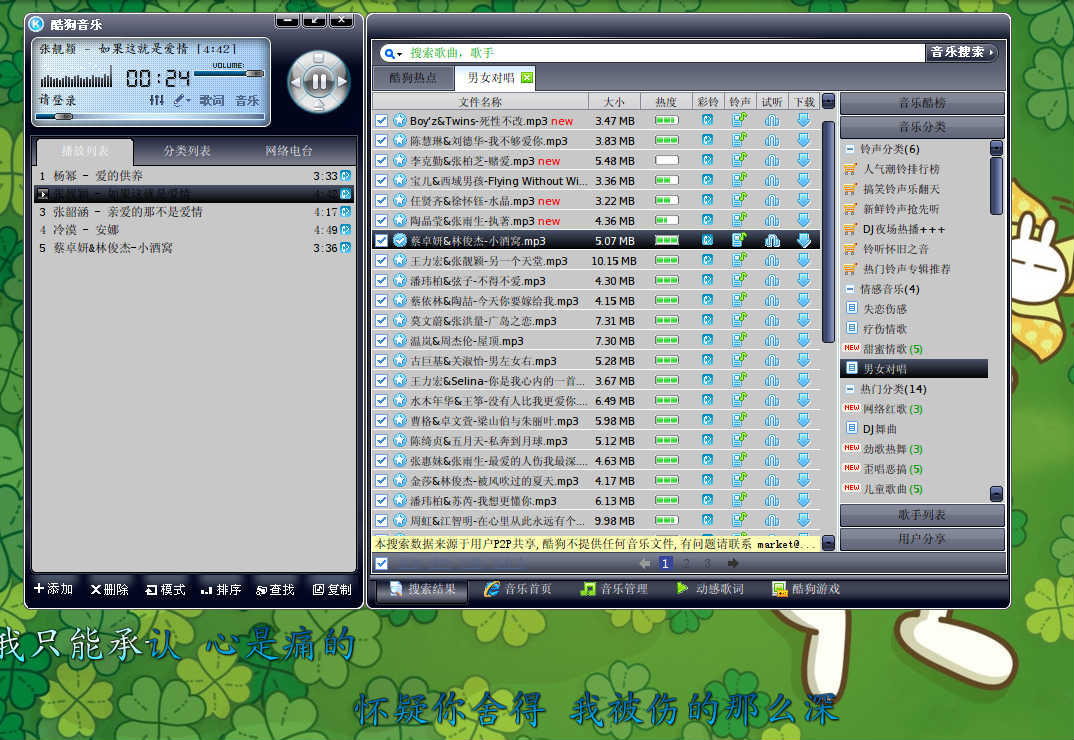Open 查找 to find in playlist
The height and width of the screenshot is (740, 1074).
point(275,589)
